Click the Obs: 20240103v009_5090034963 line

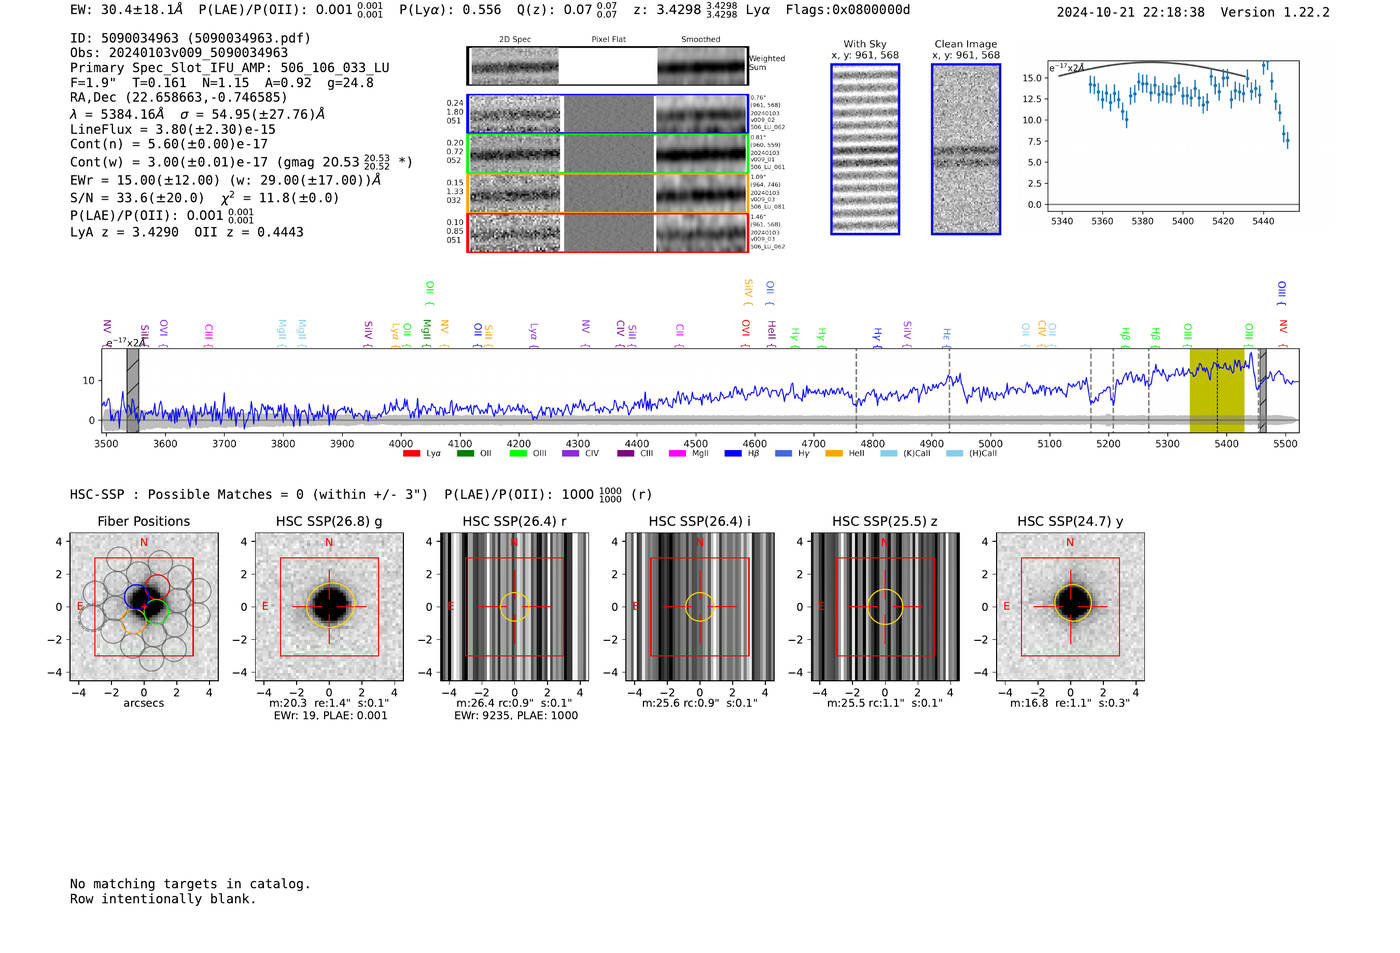point(179,53)
